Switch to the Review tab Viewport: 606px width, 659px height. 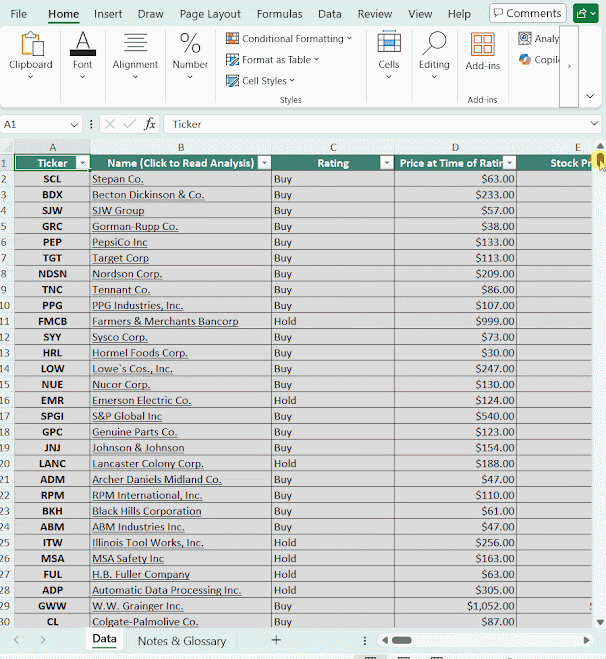[x=374, y=14]
